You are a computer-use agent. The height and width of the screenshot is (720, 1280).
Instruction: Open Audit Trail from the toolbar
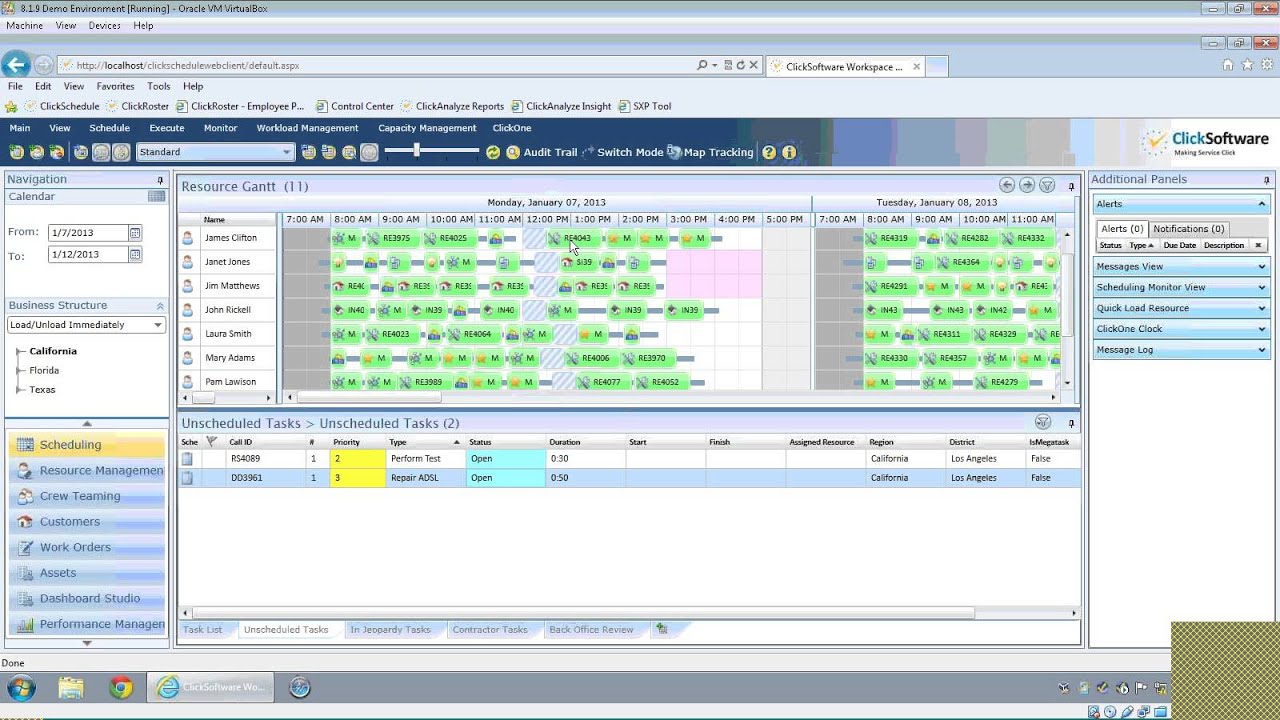tap(541, 152)
